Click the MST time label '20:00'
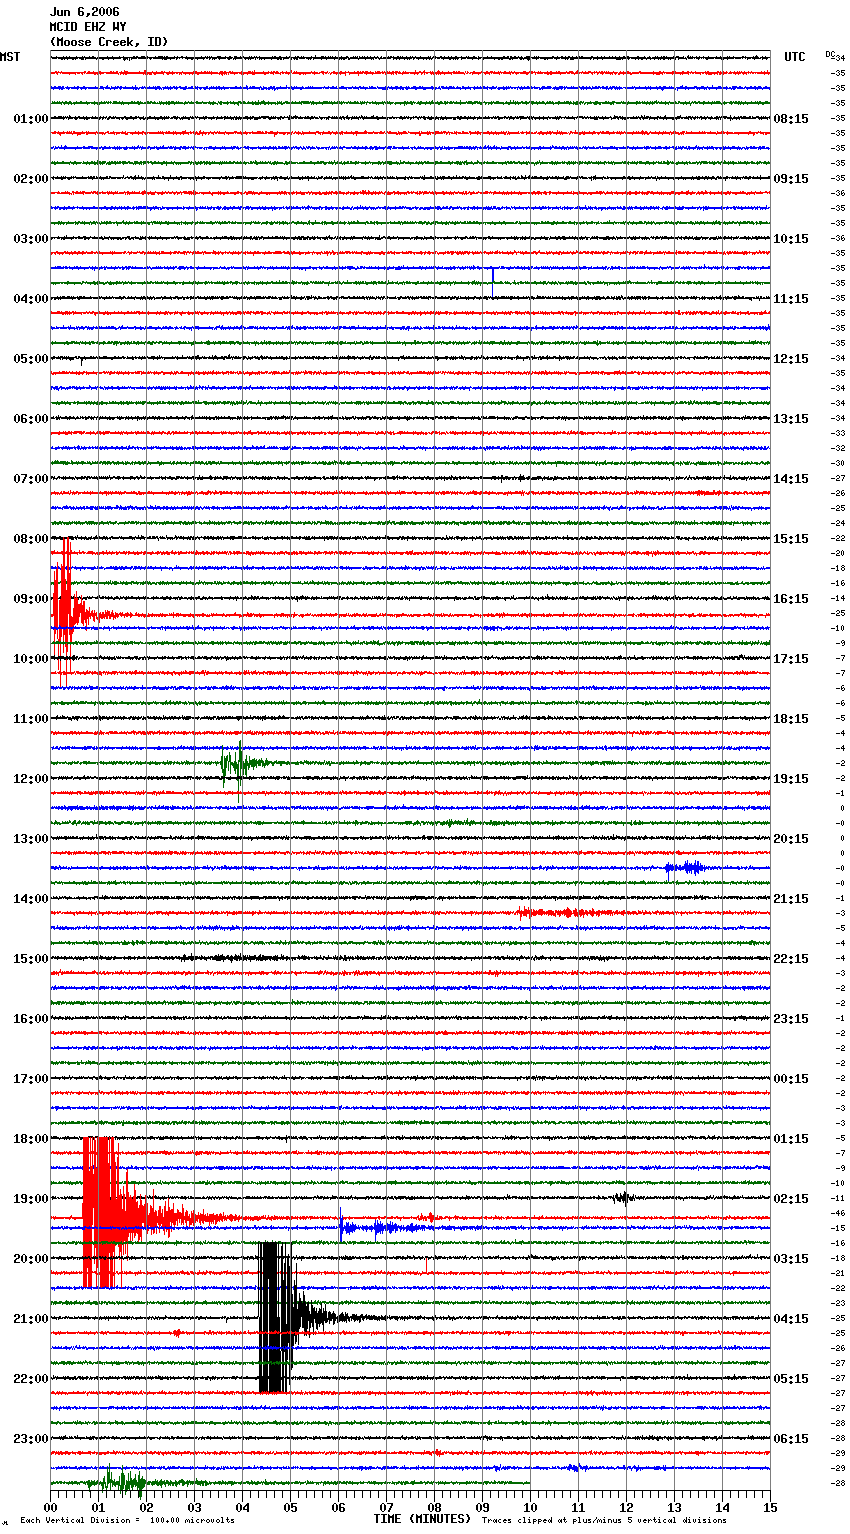This screenshot has height=1534, width=850. [x=31, y=1259]
